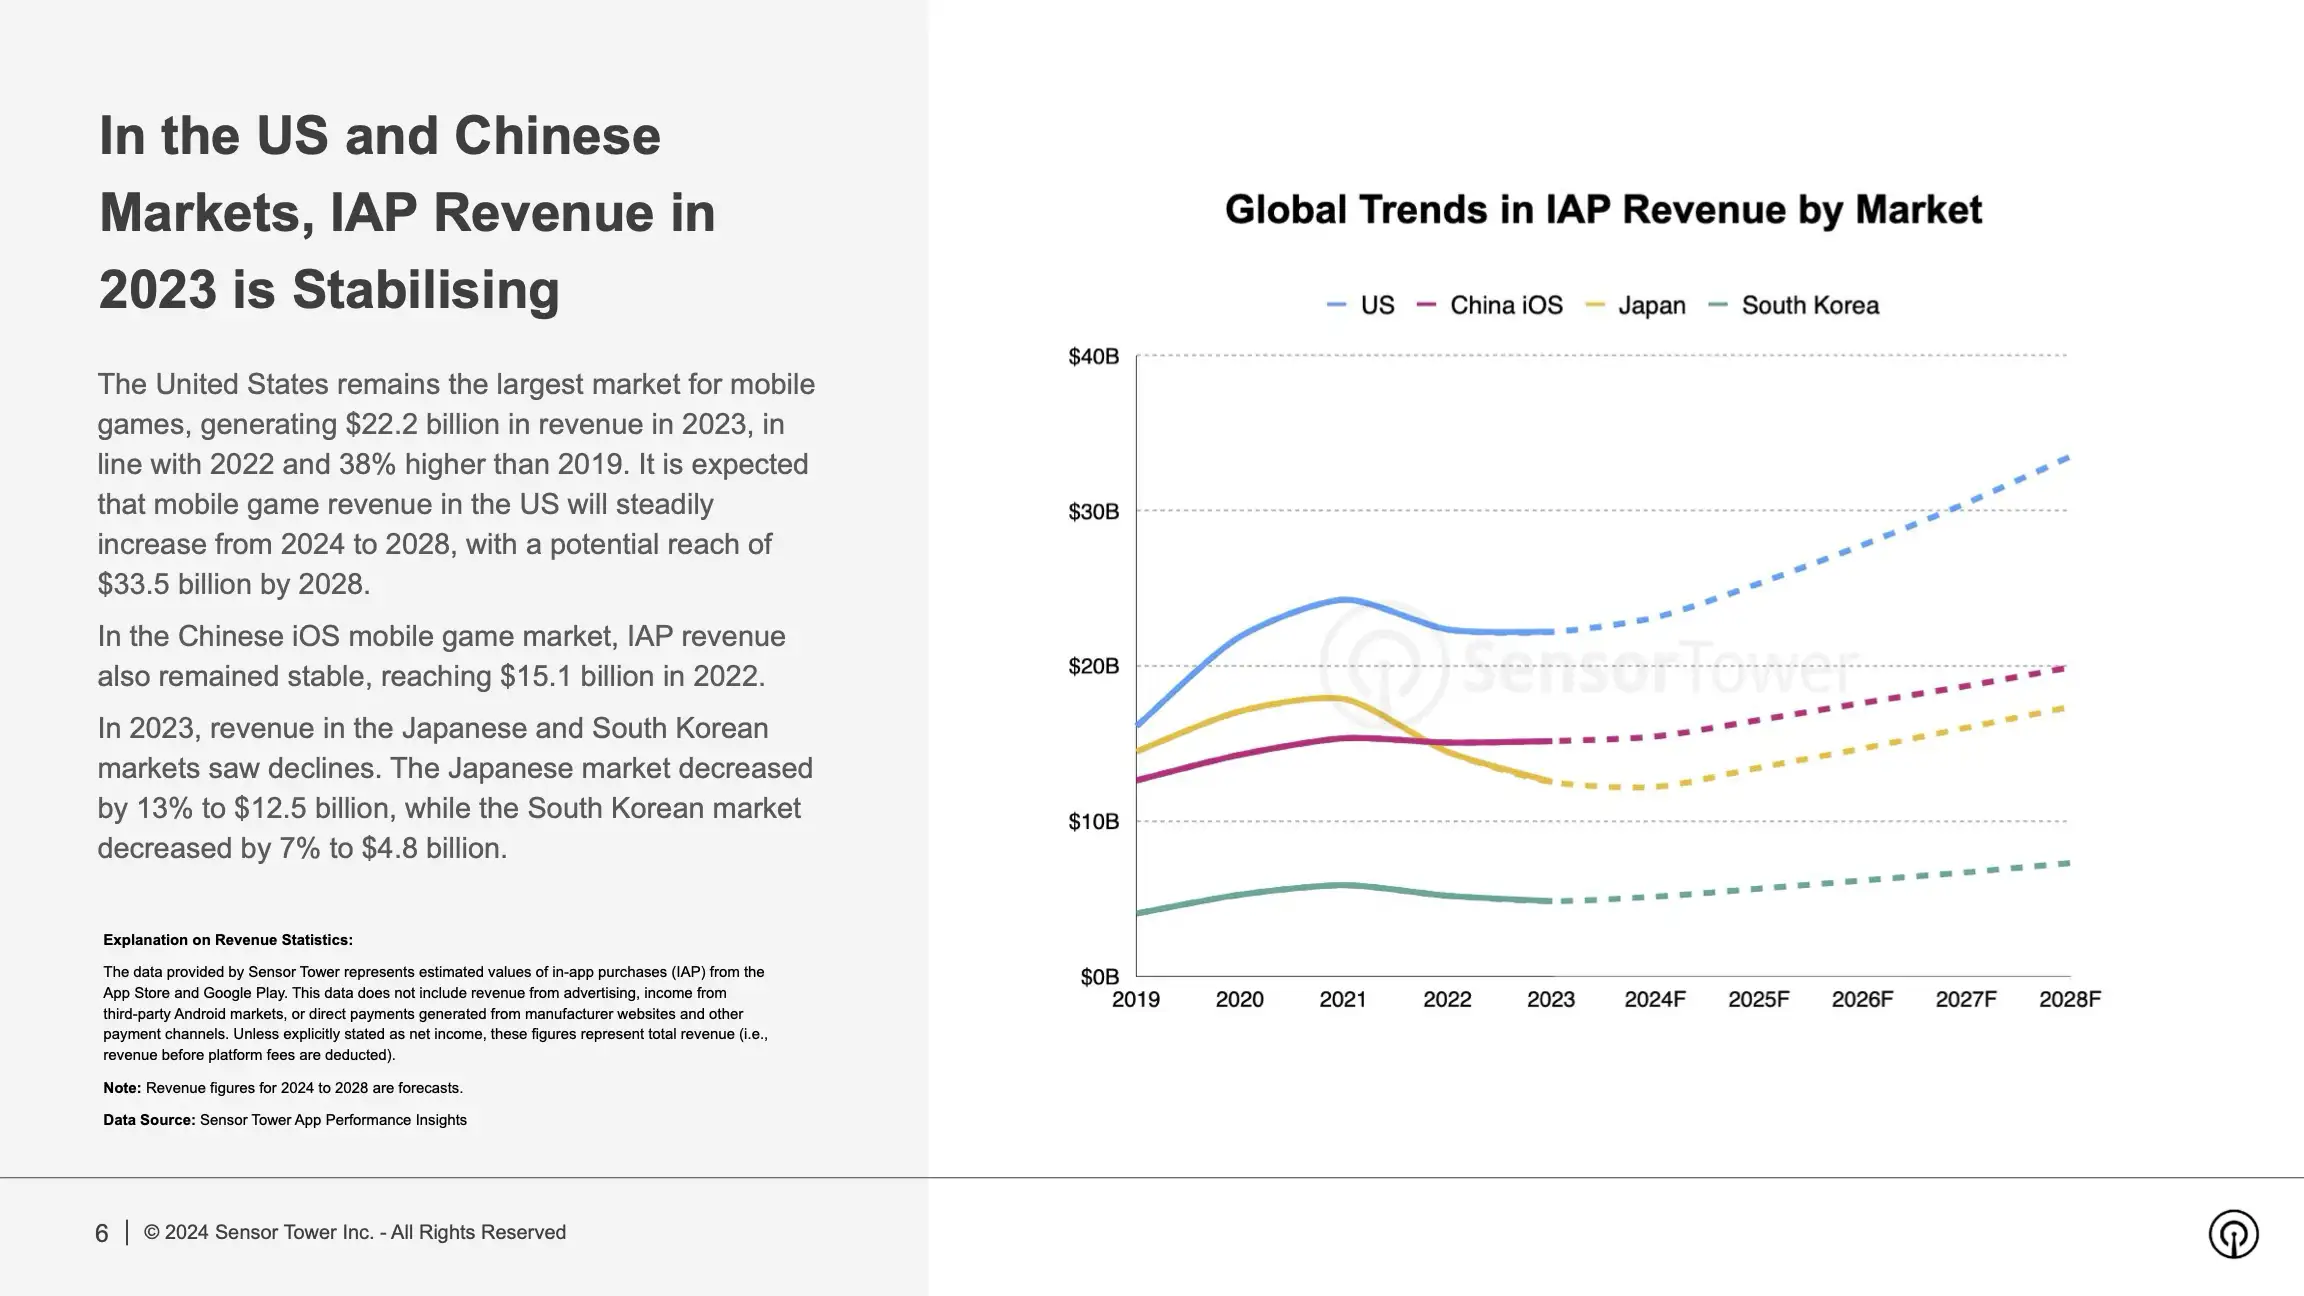Click the chart title Global Trends in IAP Revenue
Screen dimensions: 2304x1296
1605,209
